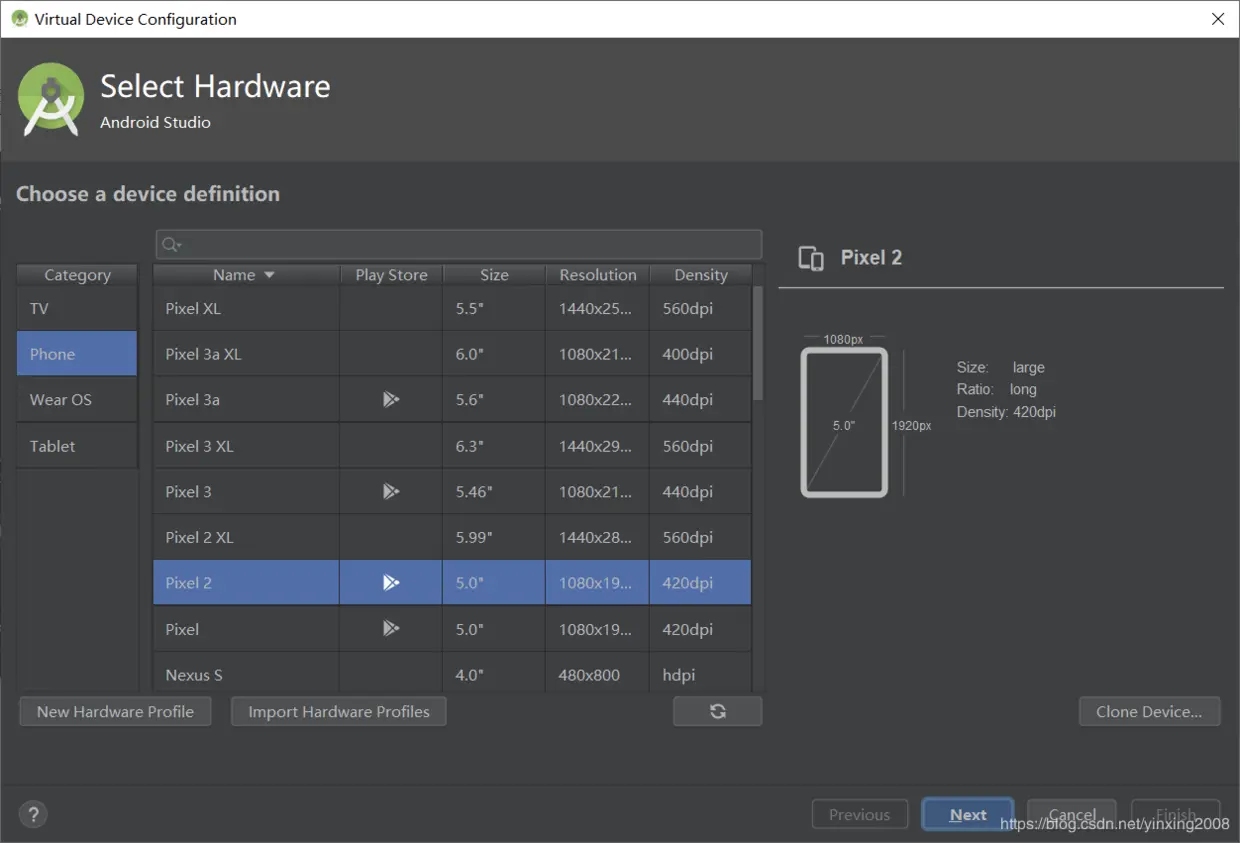Image resolution: width=1240 pixels, height=843 pixels.
Task: Select the TV category
Action: click(77, 308)
